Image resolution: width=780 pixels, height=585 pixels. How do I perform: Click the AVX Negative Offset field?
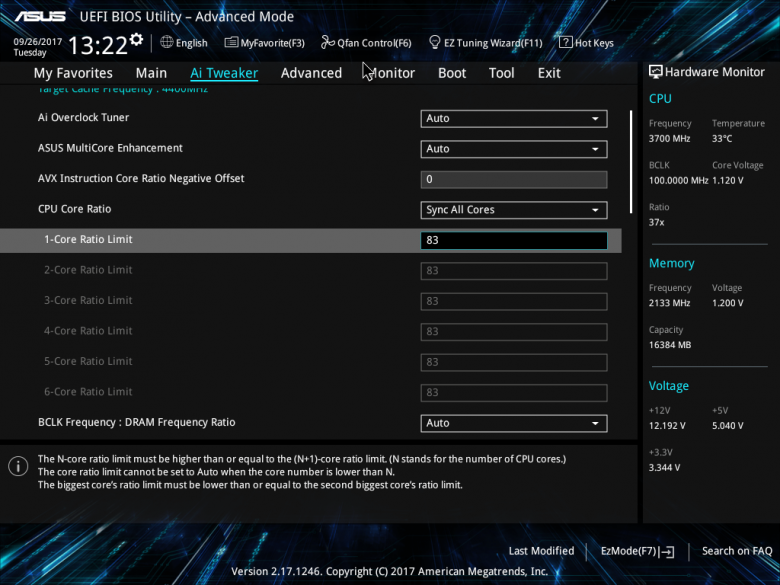pos(514,180)
